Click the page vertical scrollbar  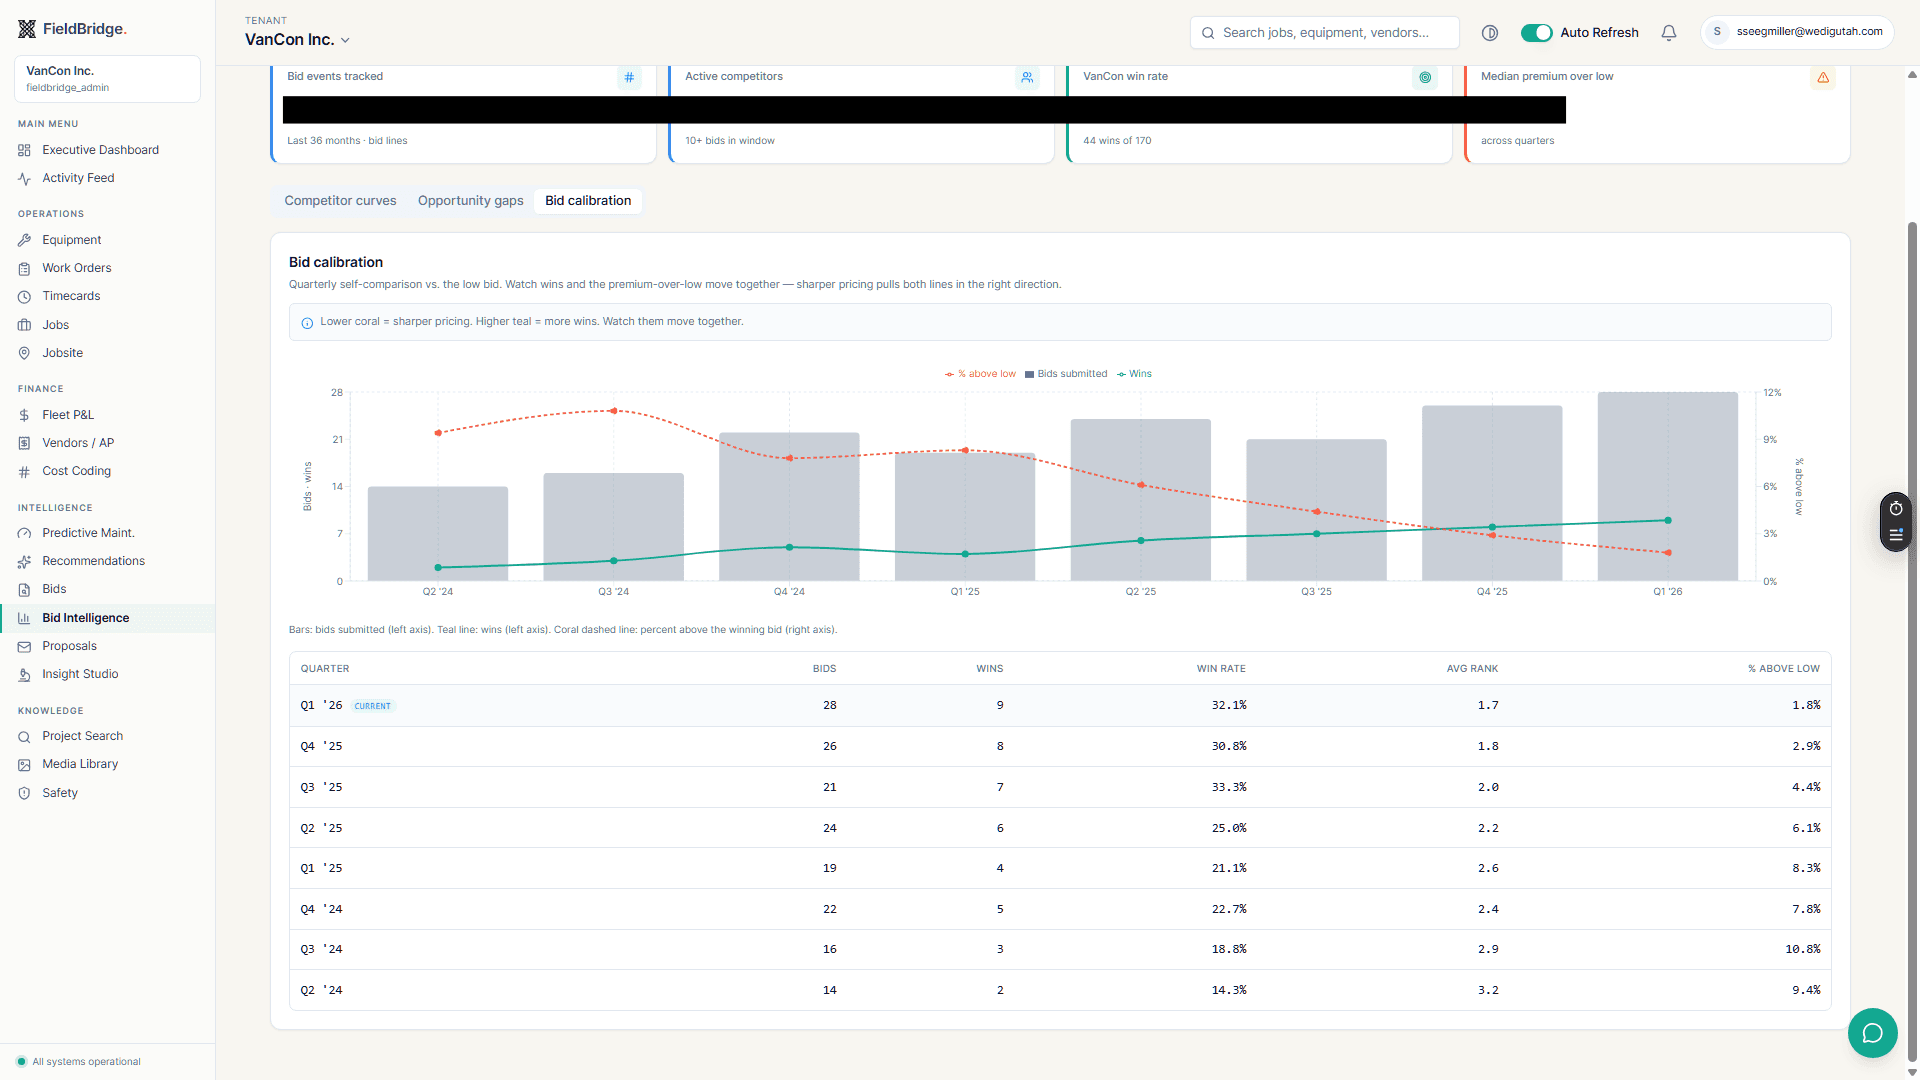click(1912, 640)
